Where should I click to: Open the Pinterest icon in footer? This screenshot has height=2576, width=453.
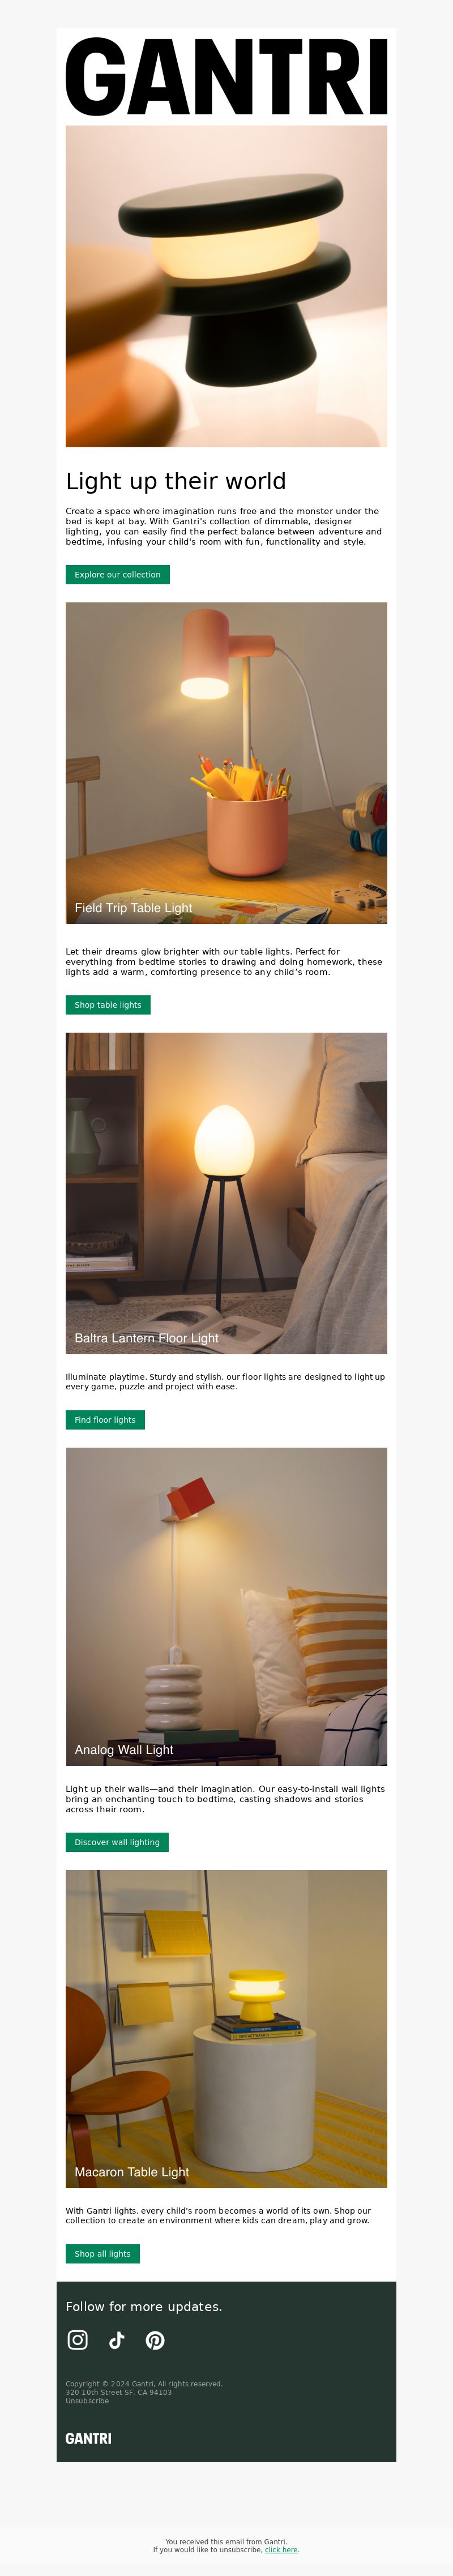pyautogui.click(x=155, y=2340)
